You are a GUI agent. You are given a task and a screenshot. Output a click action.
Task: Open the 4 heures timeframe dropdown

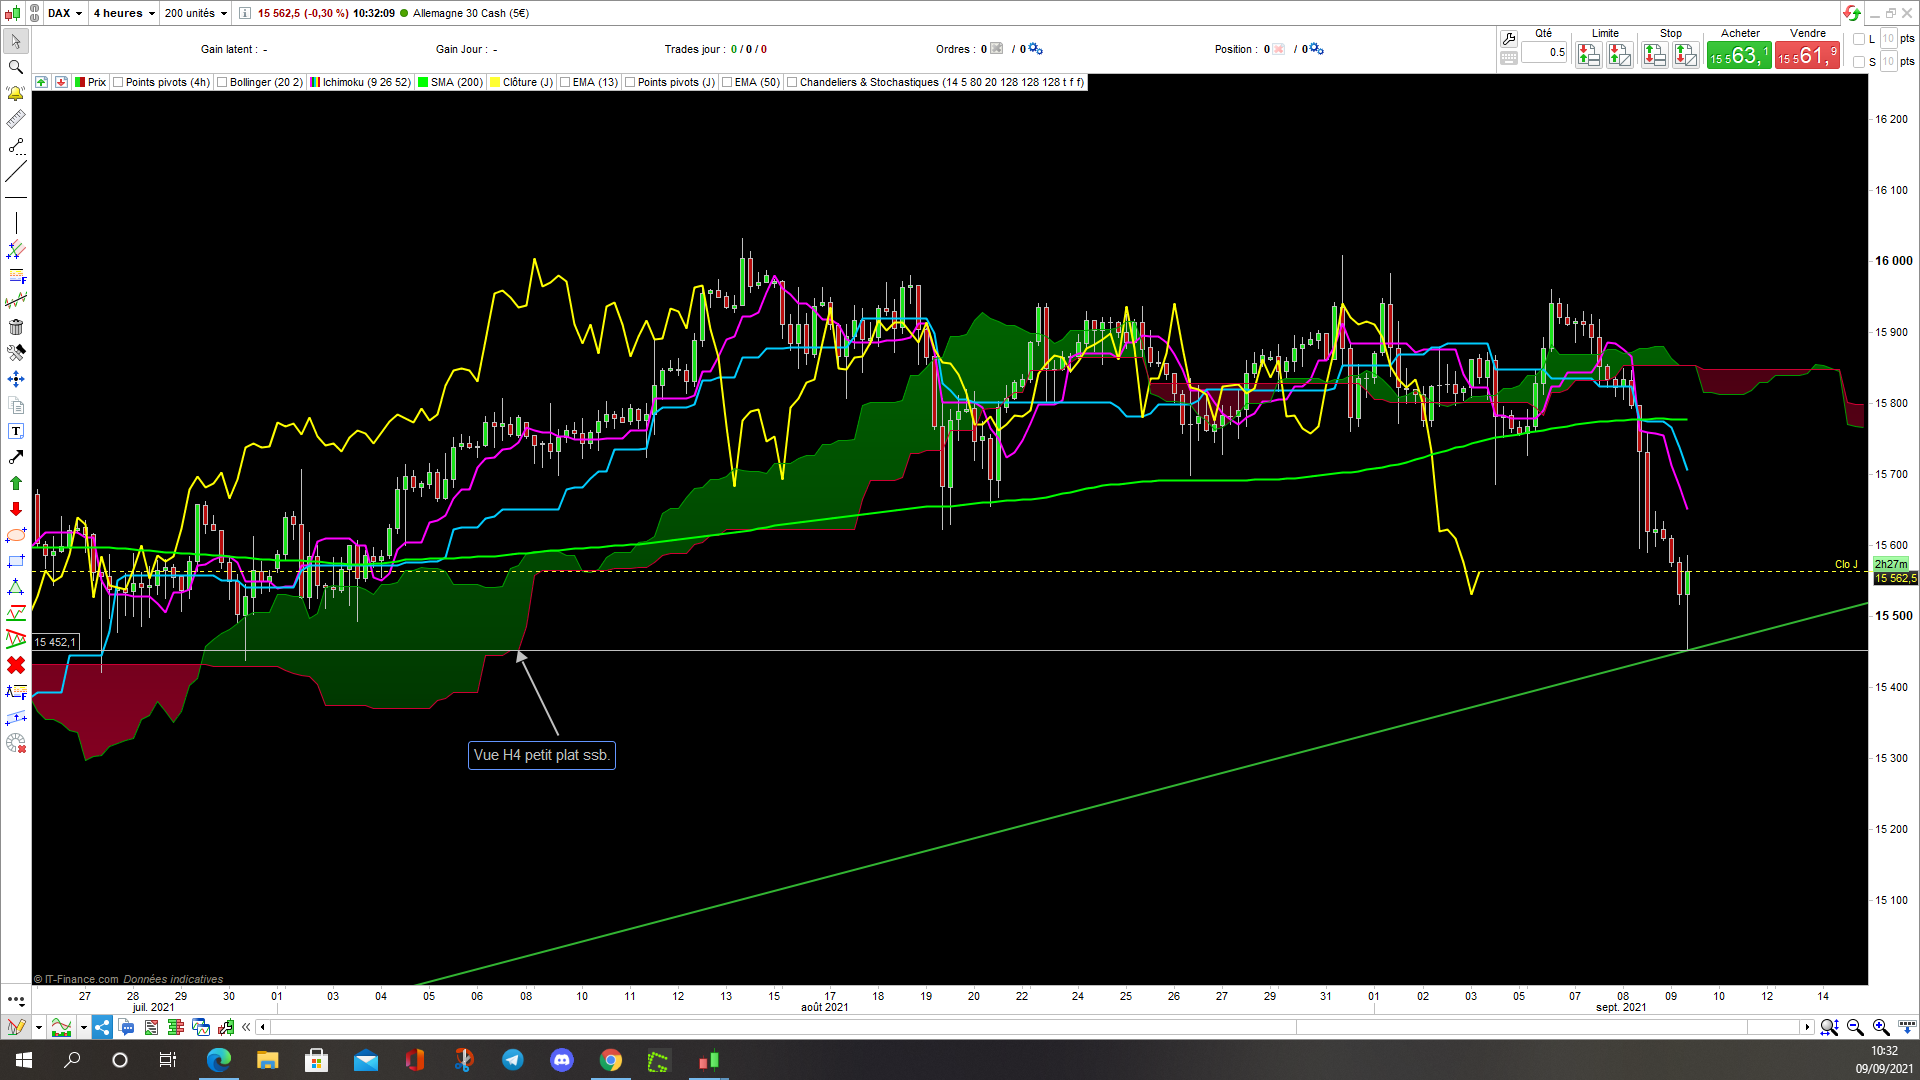124,13
